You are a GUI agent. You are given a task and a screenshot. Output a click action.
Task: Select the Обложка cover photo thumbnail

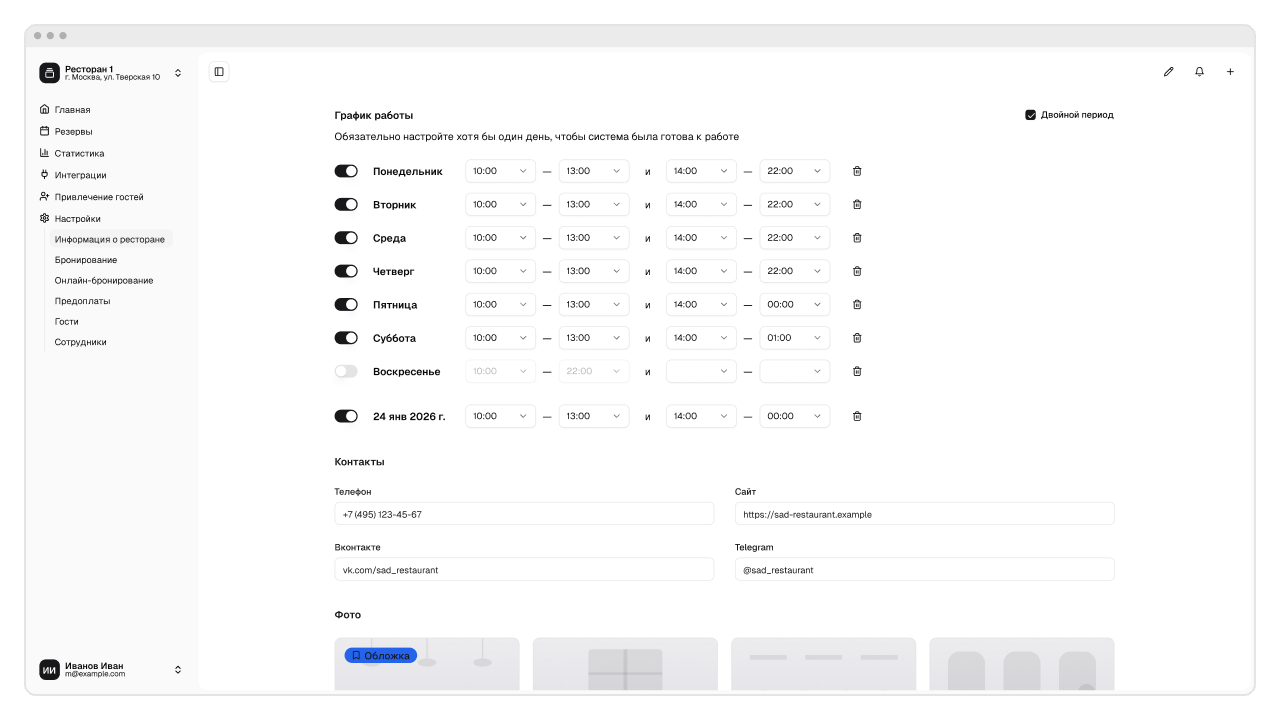coord(427,665)
